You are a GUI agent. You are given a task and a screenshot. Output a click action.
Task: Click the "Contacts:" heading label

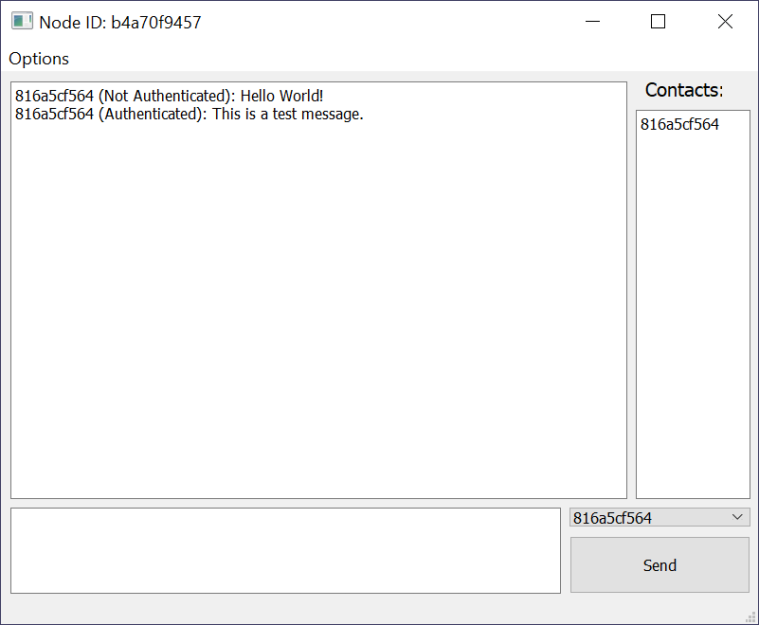pyautogui.click(x=684, y=90)
